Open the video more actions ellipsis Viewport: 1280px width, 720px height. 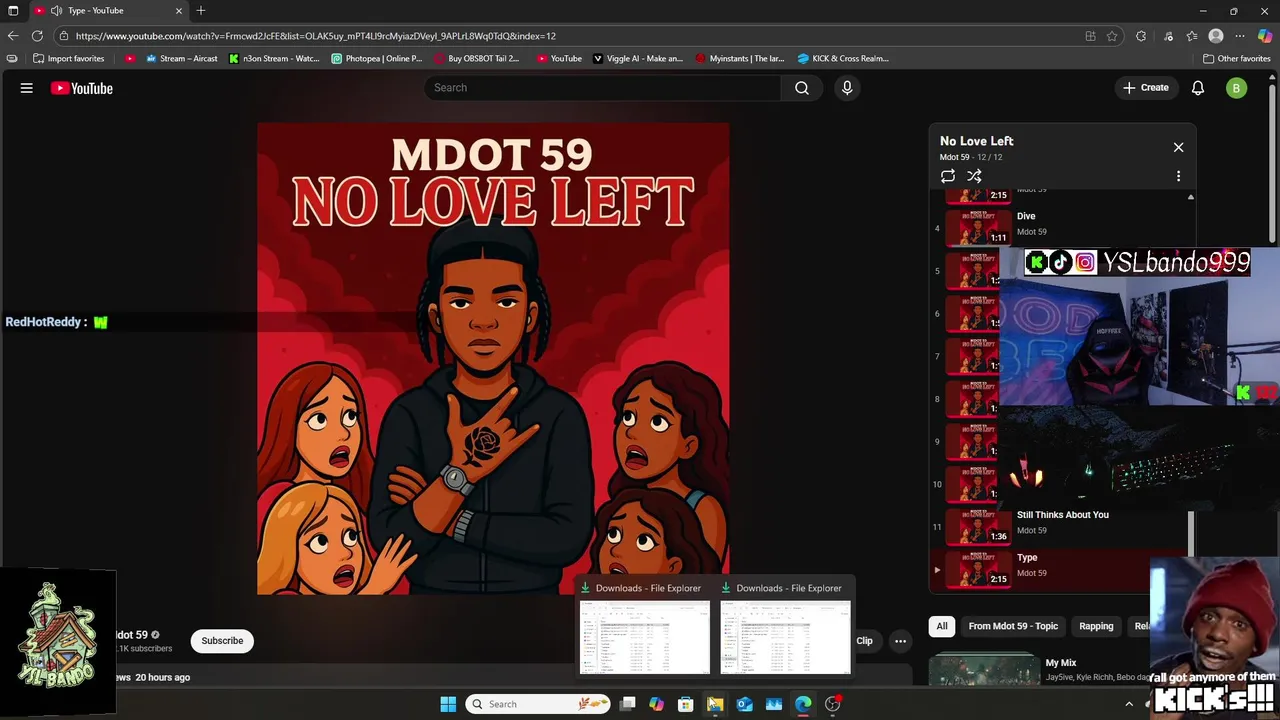tap(900, 641)
